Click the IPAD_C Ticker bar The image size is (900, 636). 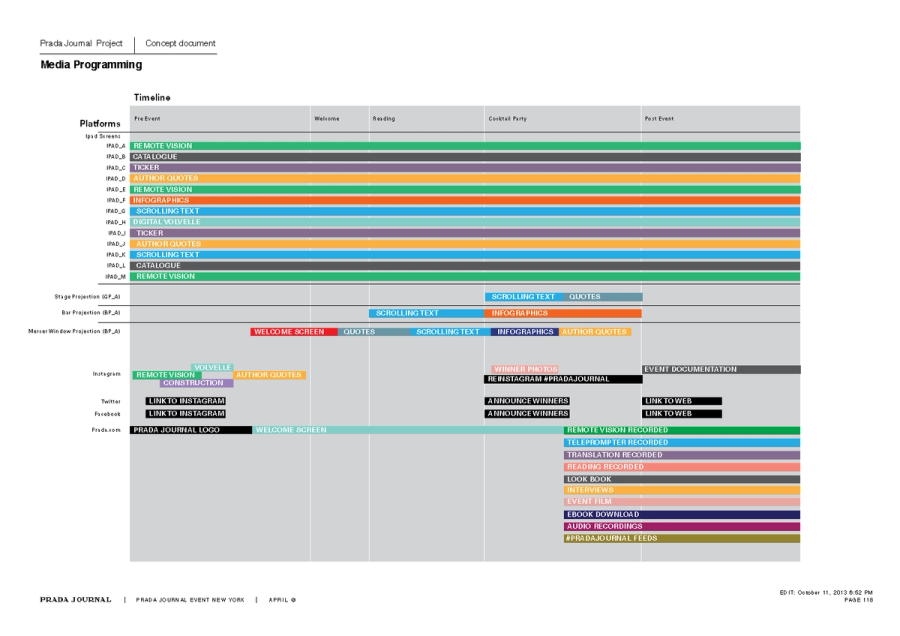point(465,168)
